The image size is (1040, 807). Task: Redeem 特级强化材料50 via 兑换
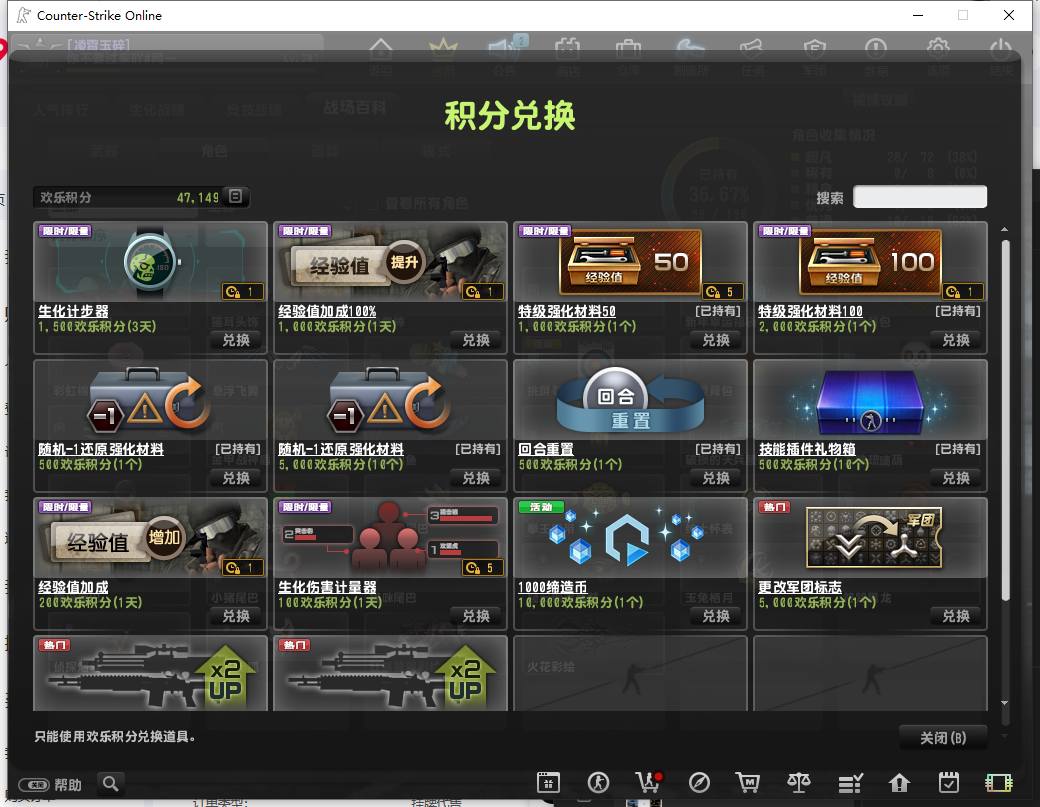(716, 340)
